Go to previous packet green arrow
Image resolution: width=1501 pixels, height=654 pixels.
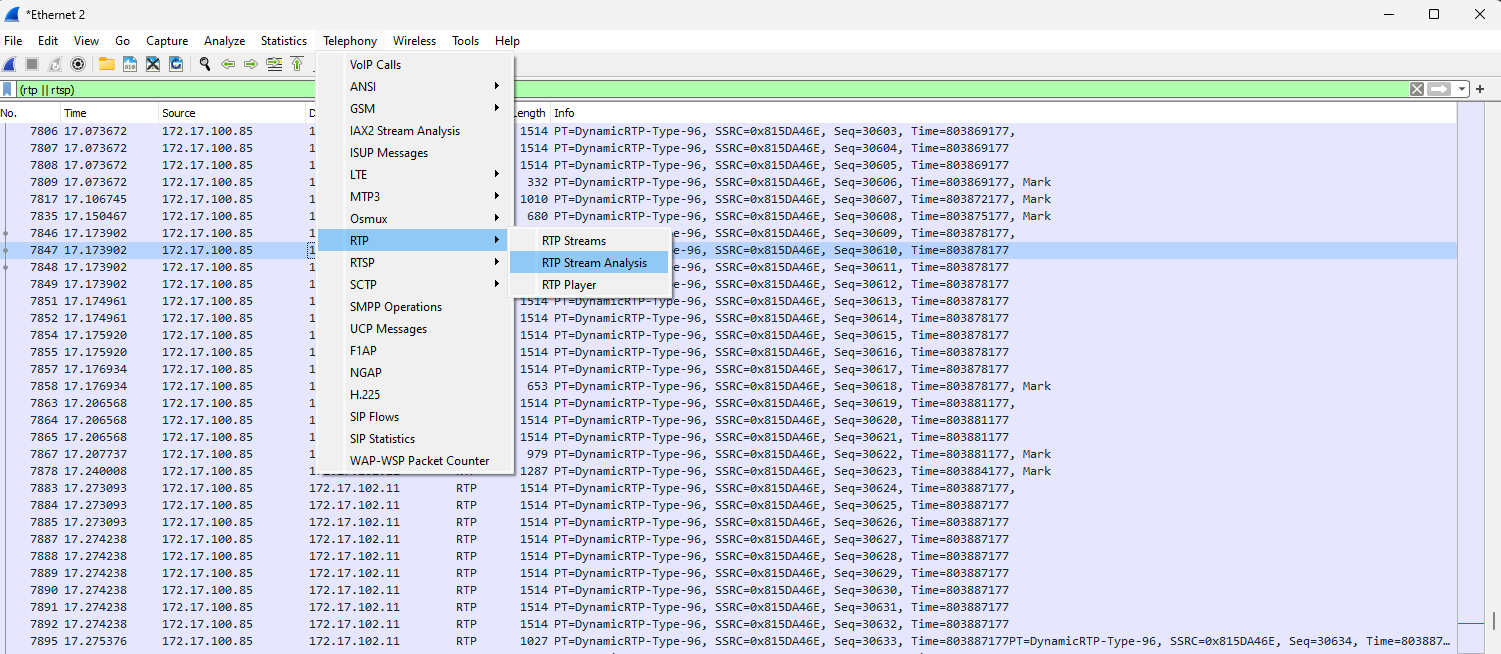228,64
